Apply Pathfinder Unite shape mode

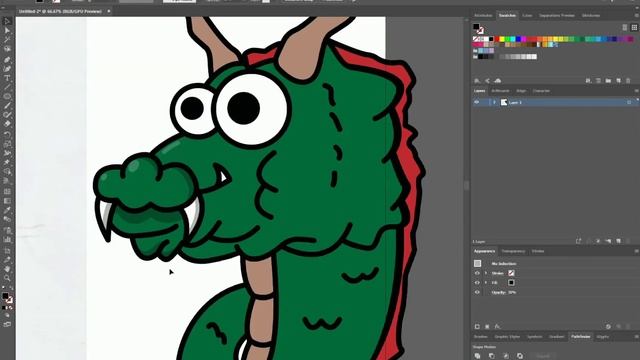[x=478, y=356]
